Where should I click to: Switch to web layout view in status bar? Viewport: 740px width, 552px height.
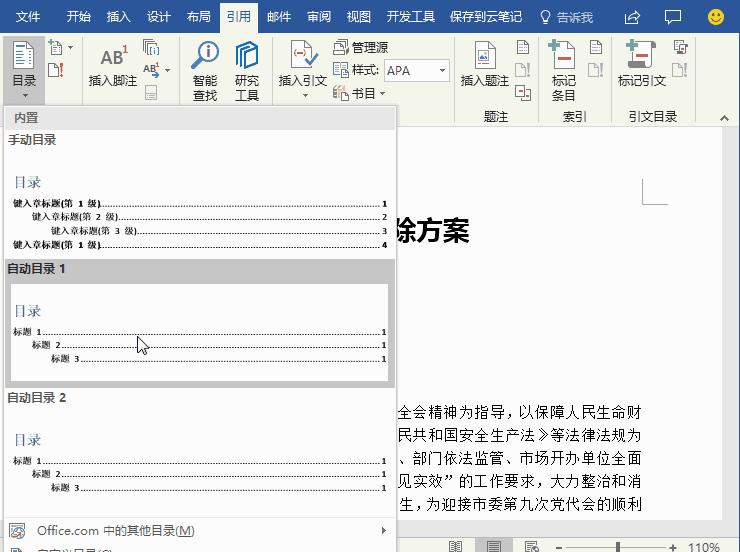[x=531, y=546]
